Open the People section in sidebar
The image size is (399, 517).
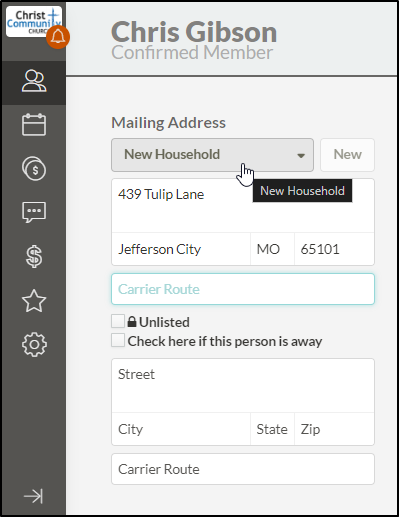[34, 81]
